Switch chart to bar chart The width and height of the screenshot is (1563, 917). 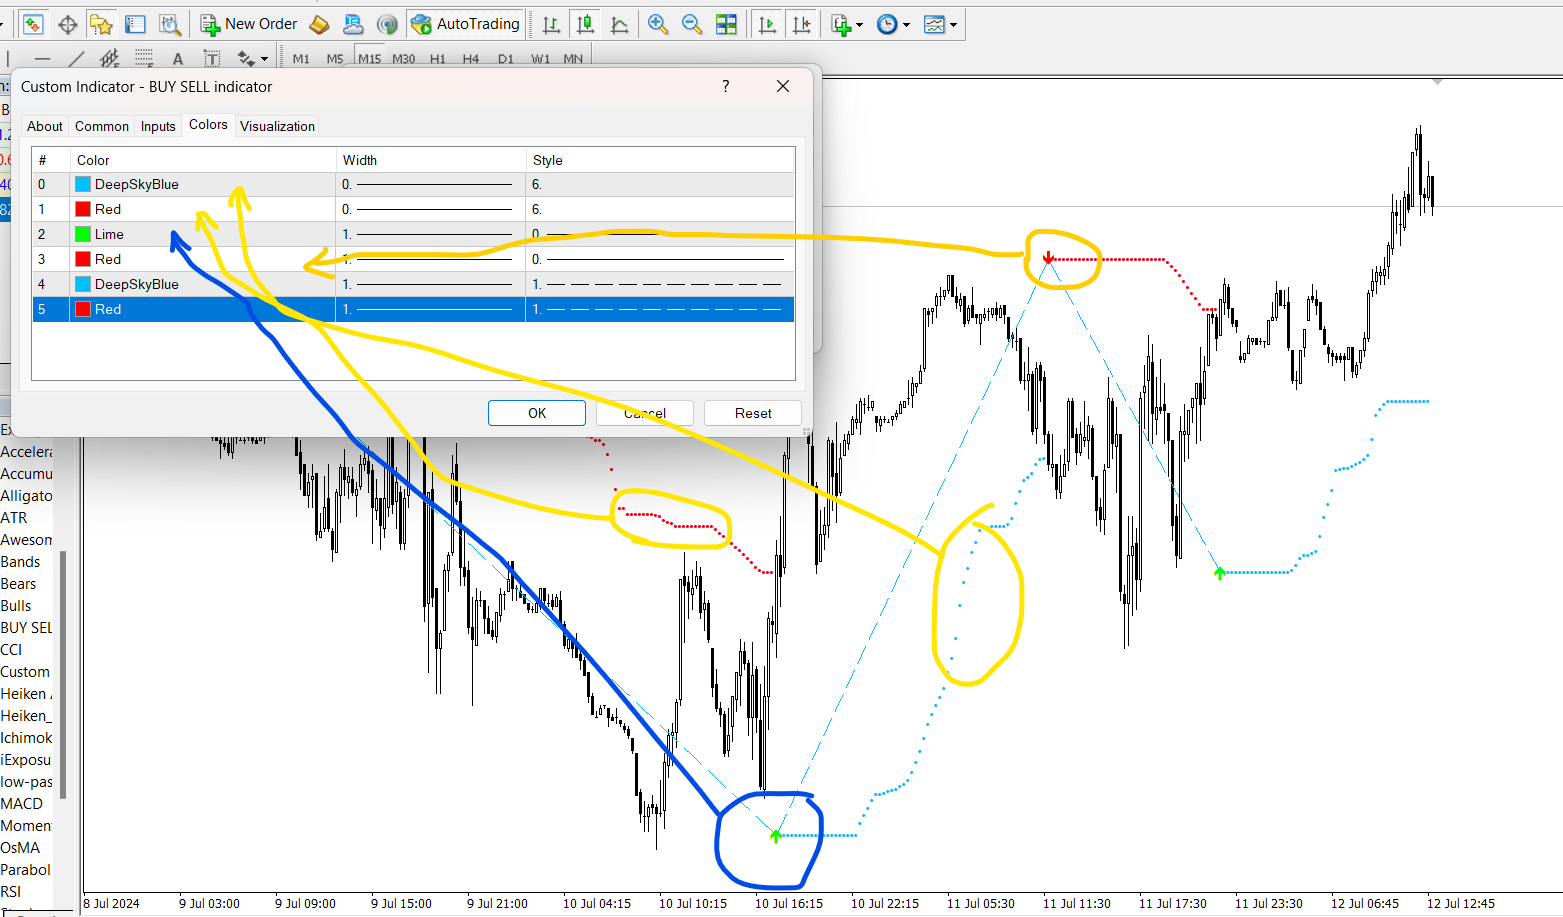coord(551,24)
